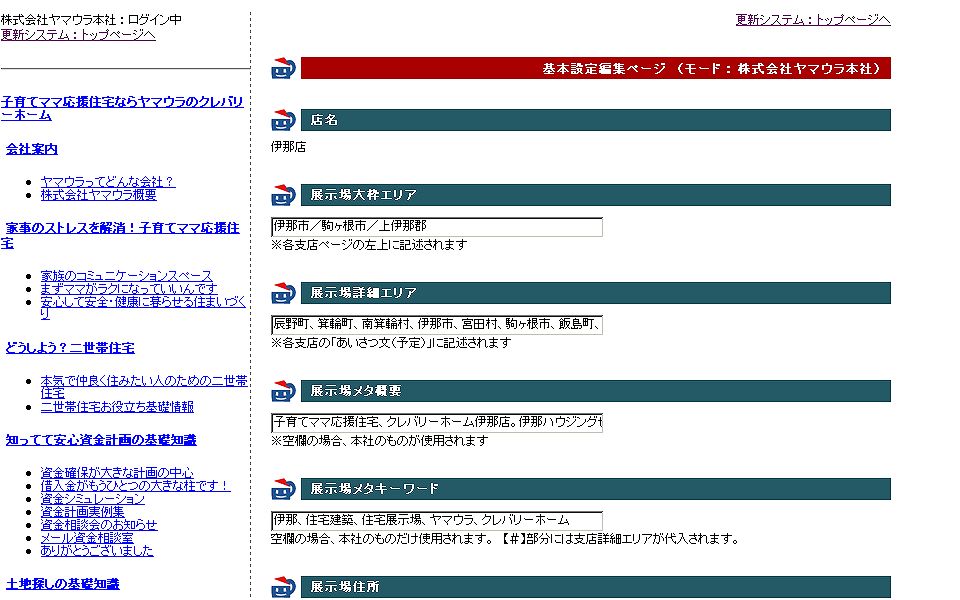This screenshot has height=600, width=960.
Task: Click mascot icon beside 展示場詳細エリア header
Action: [283, 293]
